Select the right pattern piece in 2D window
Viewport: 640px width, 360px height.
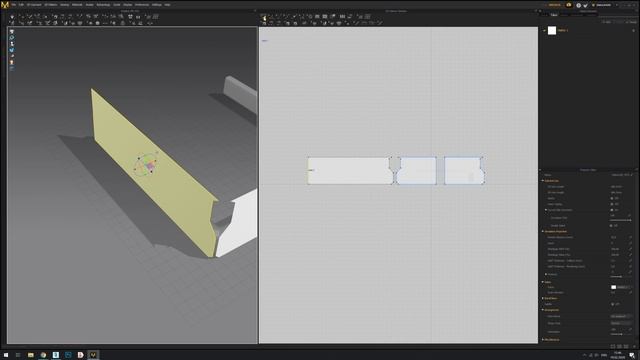tap(464, 171)
